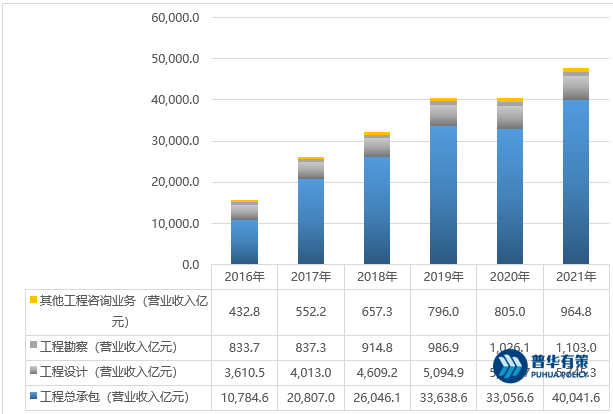Select the table cell showing 4,013.0

tap(310, 372)
